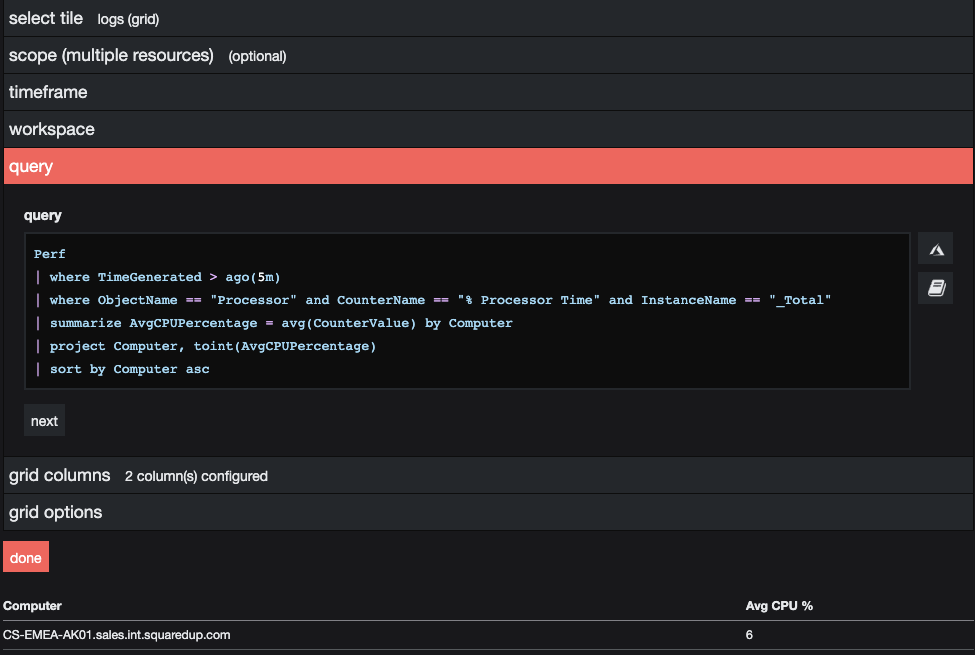Select the logs (grid) tile label

click(x=128, y=19)
